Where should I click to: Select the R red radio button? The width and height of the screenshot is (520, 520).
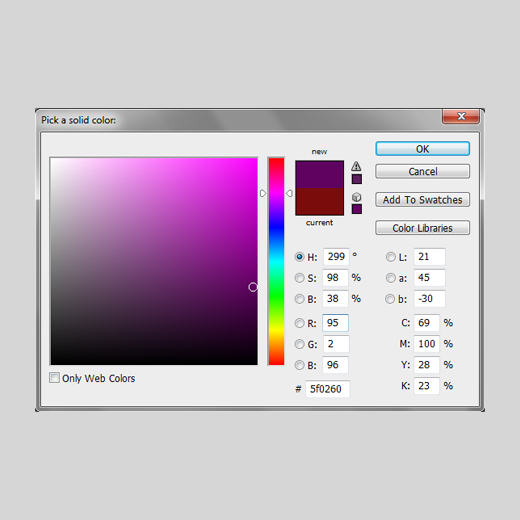[x=299, y=323]
